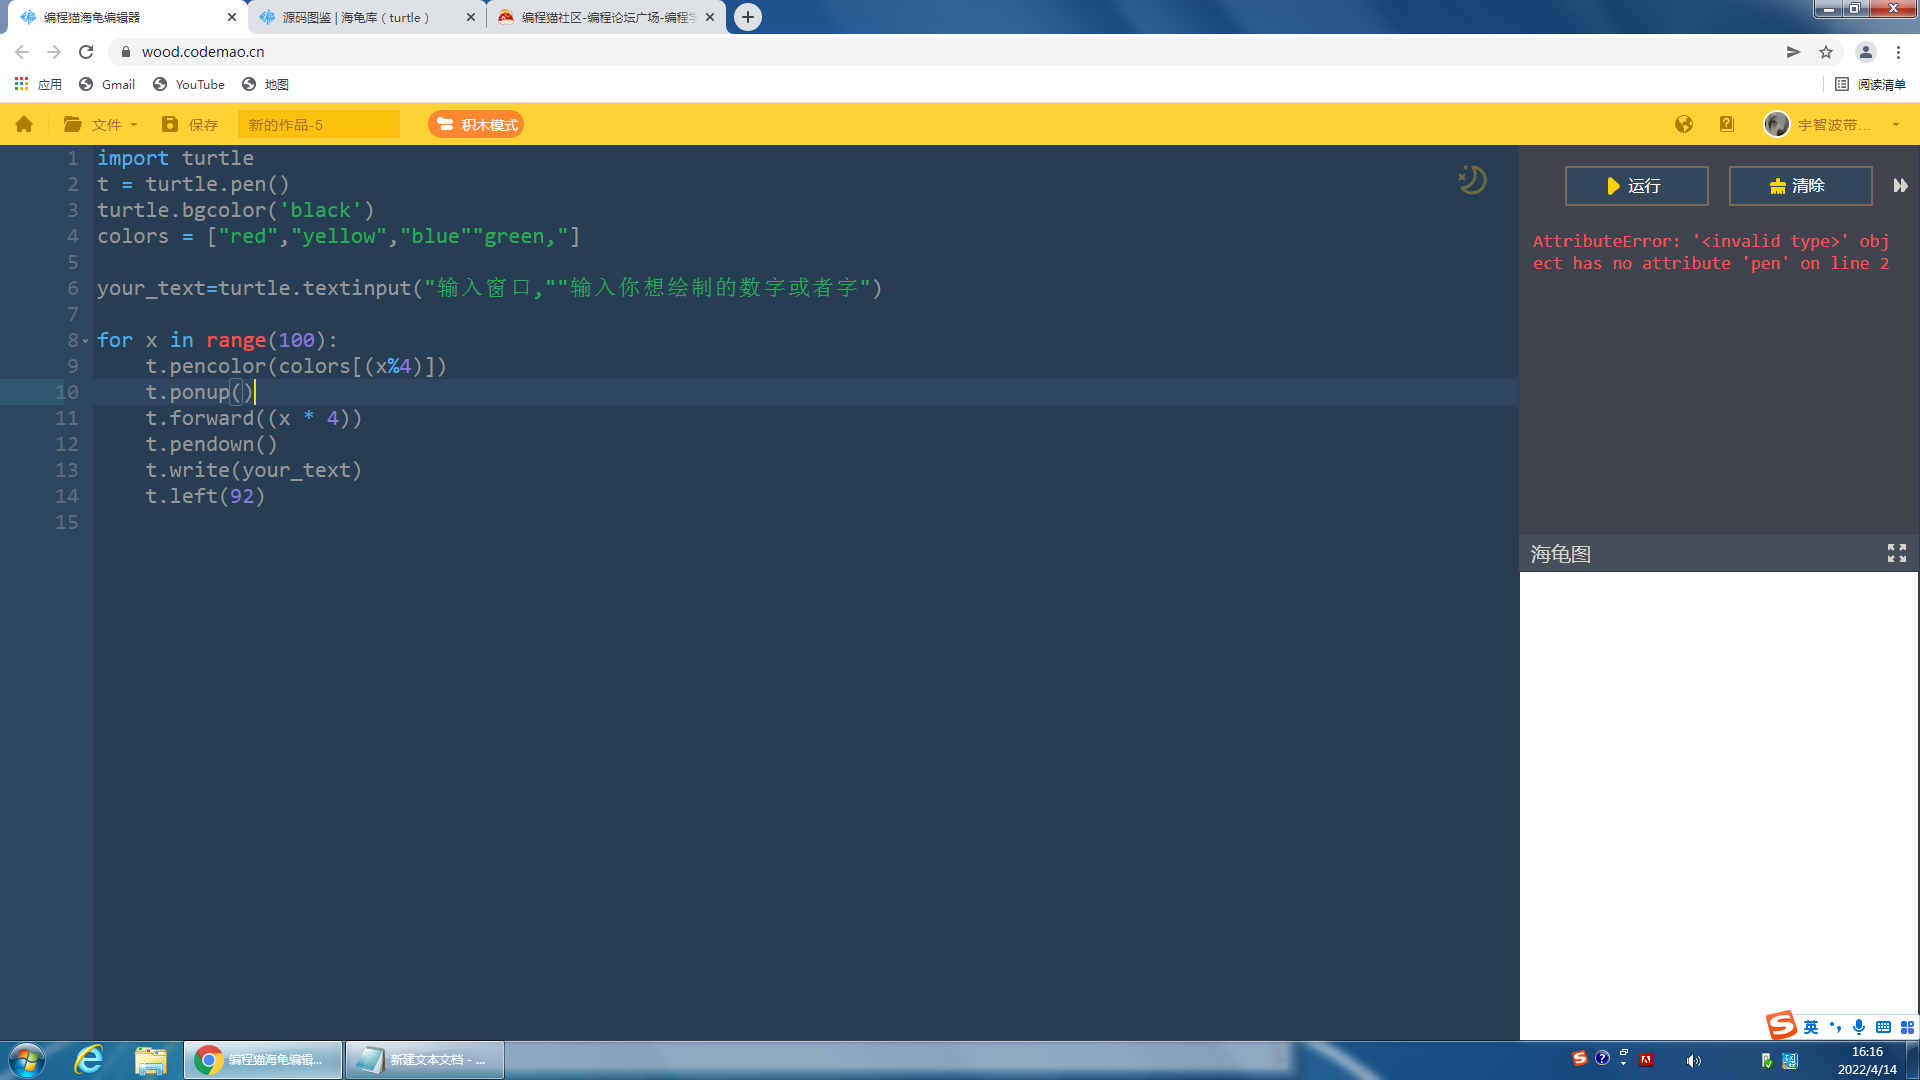Open Windows Start button

27,1060
